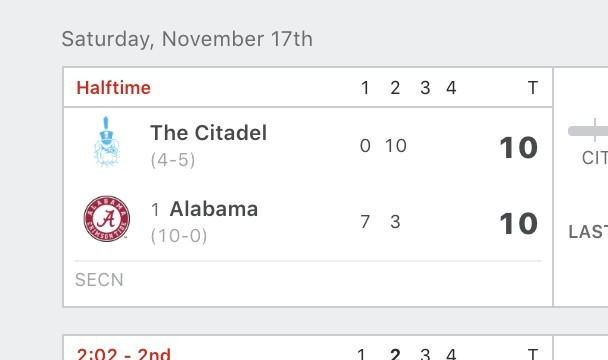Click the Saturday, November 17th date heading

187,39
